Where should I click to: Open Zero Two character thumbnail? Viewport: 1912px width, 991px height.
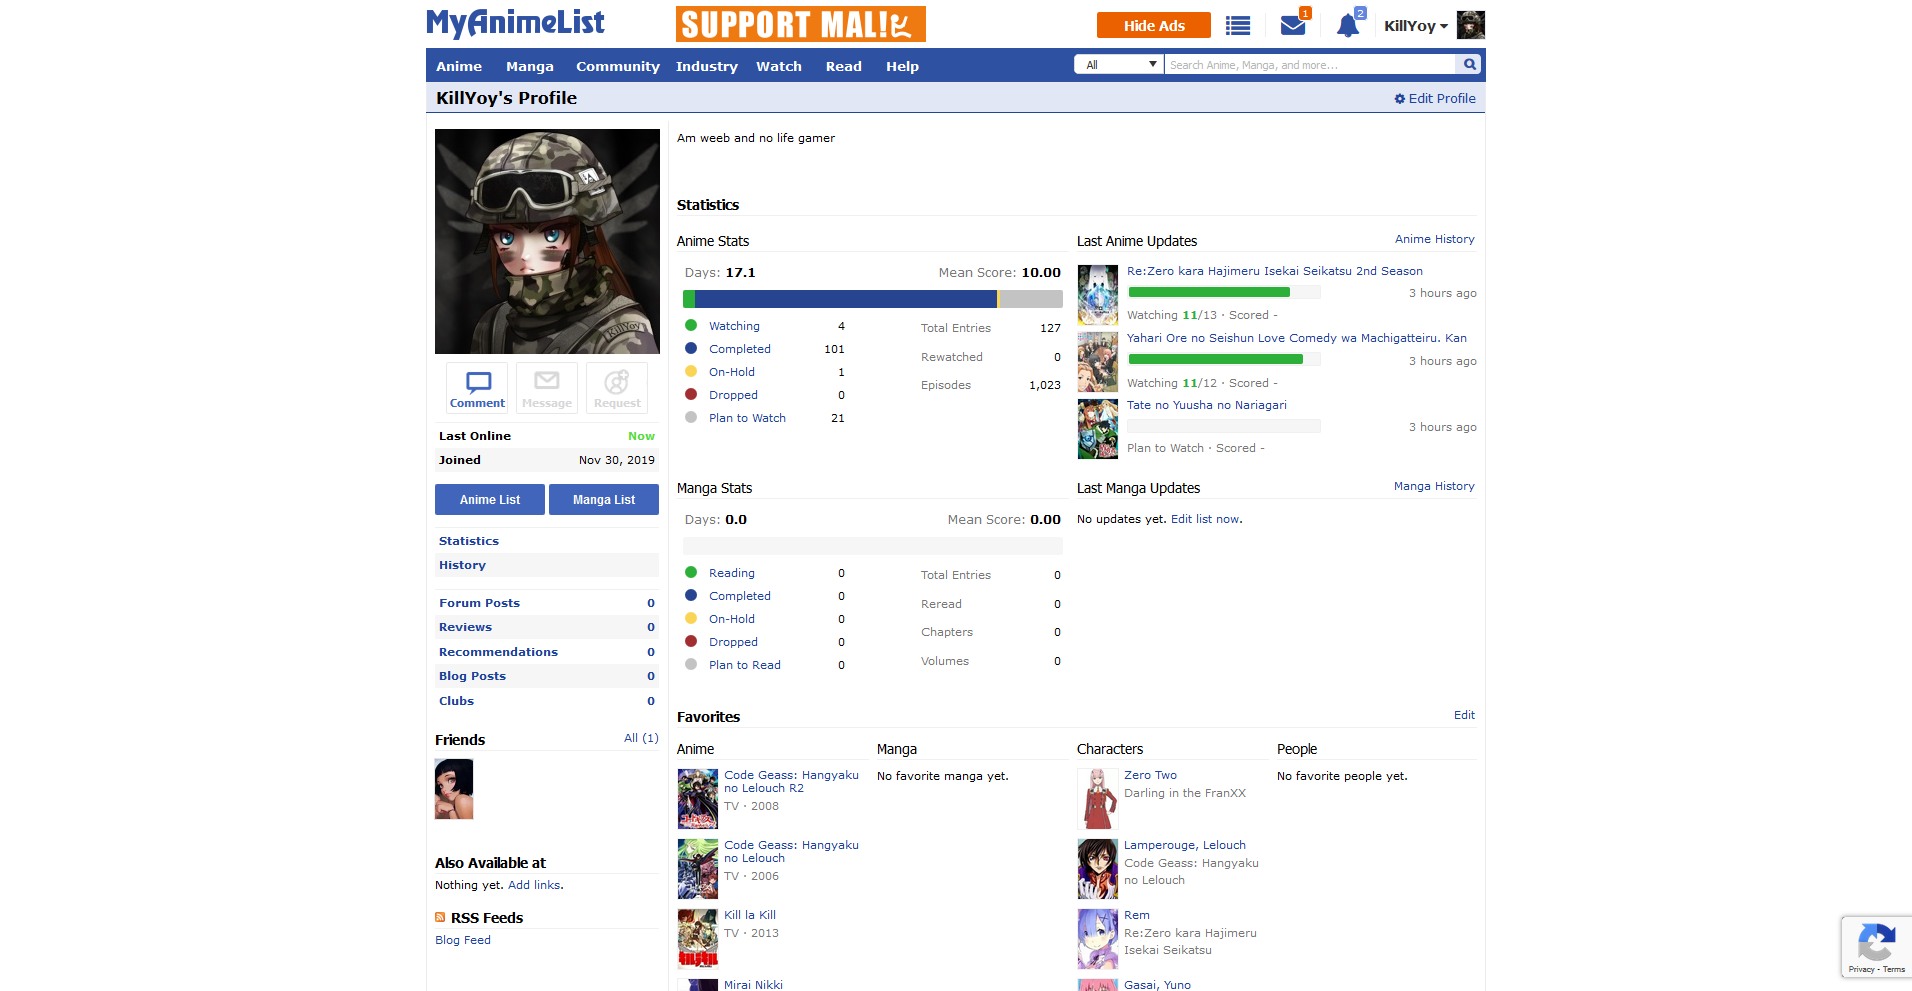coord(1097,799)
